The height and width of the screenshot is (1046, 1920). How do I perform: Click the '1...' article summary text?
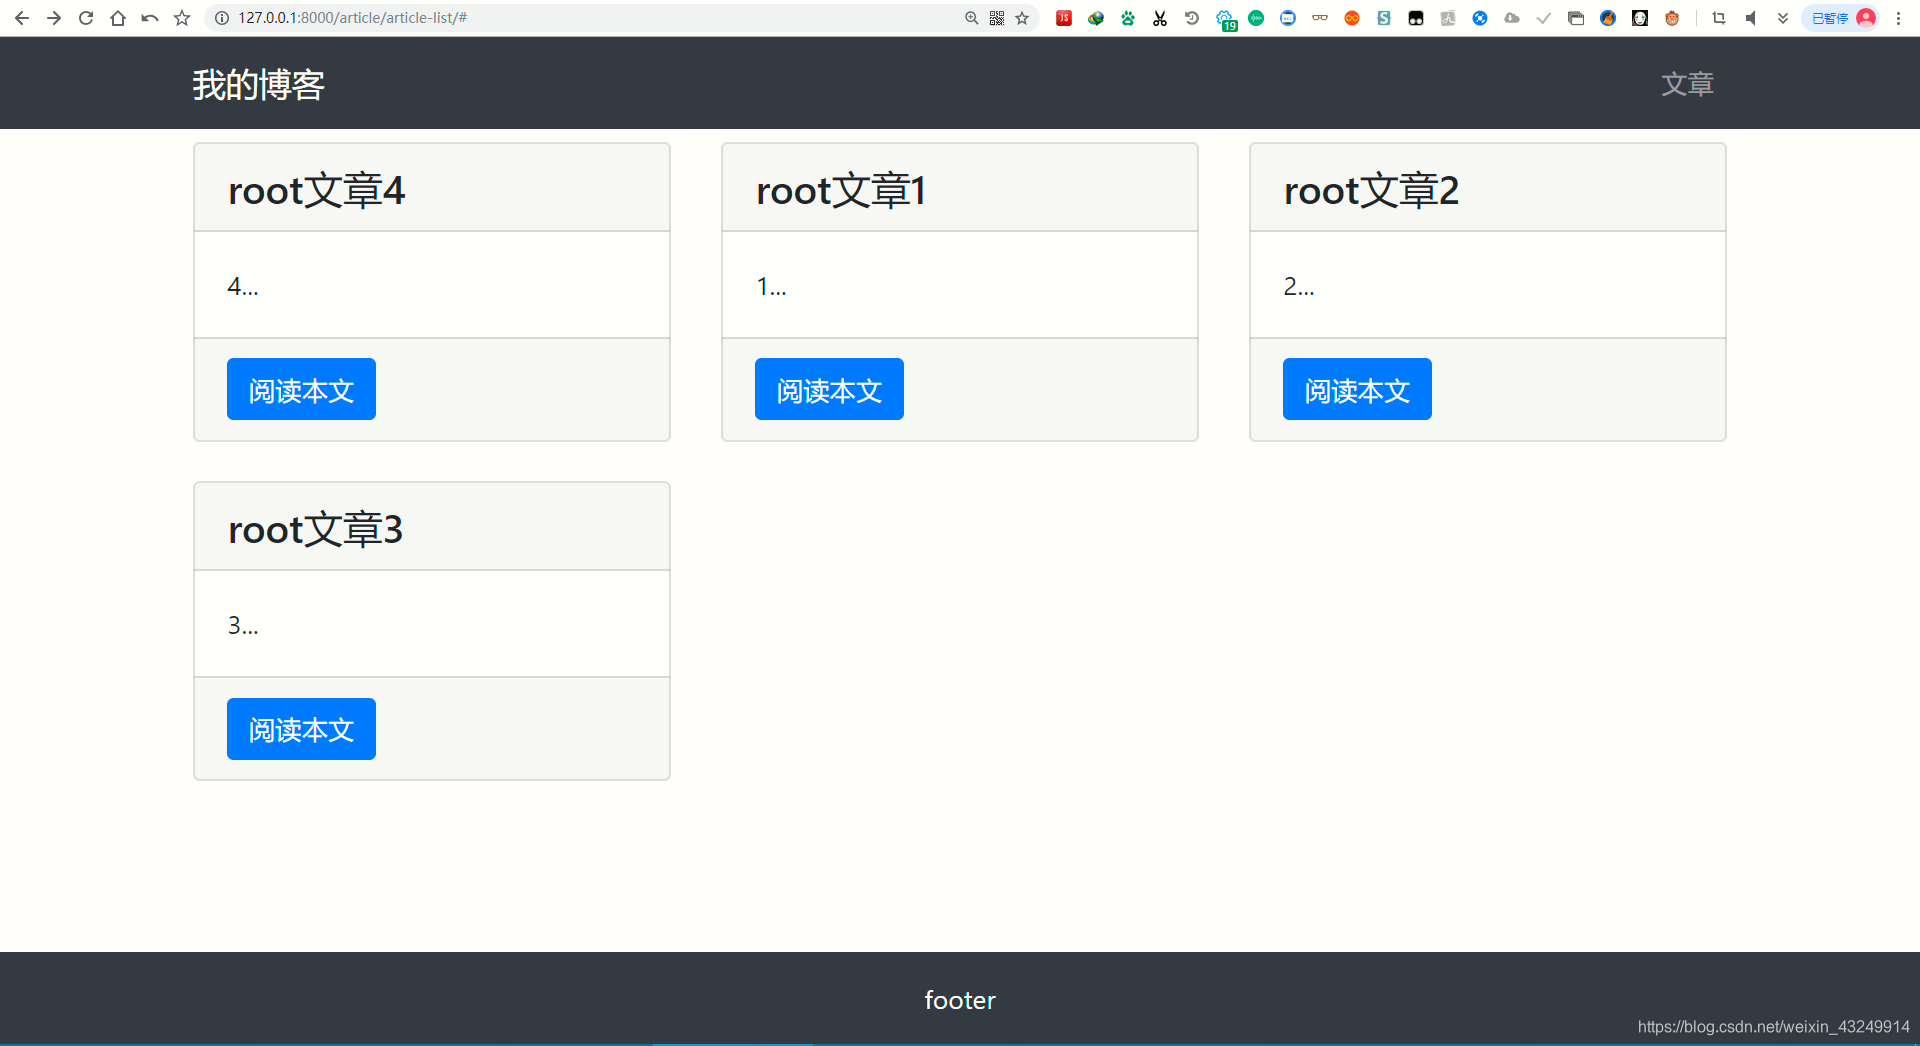tap(771, 286)
